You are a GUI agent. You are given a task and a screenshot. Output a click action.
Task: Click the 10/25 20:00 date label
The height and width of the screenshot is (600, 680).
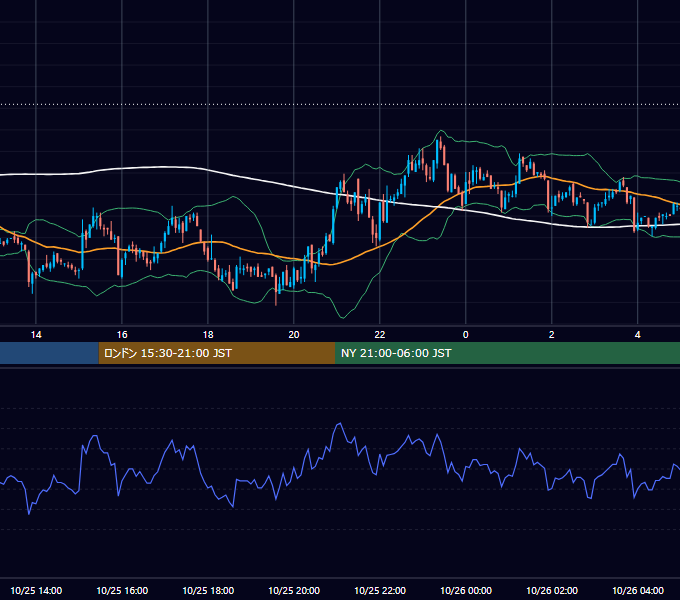tap(294, 590)
